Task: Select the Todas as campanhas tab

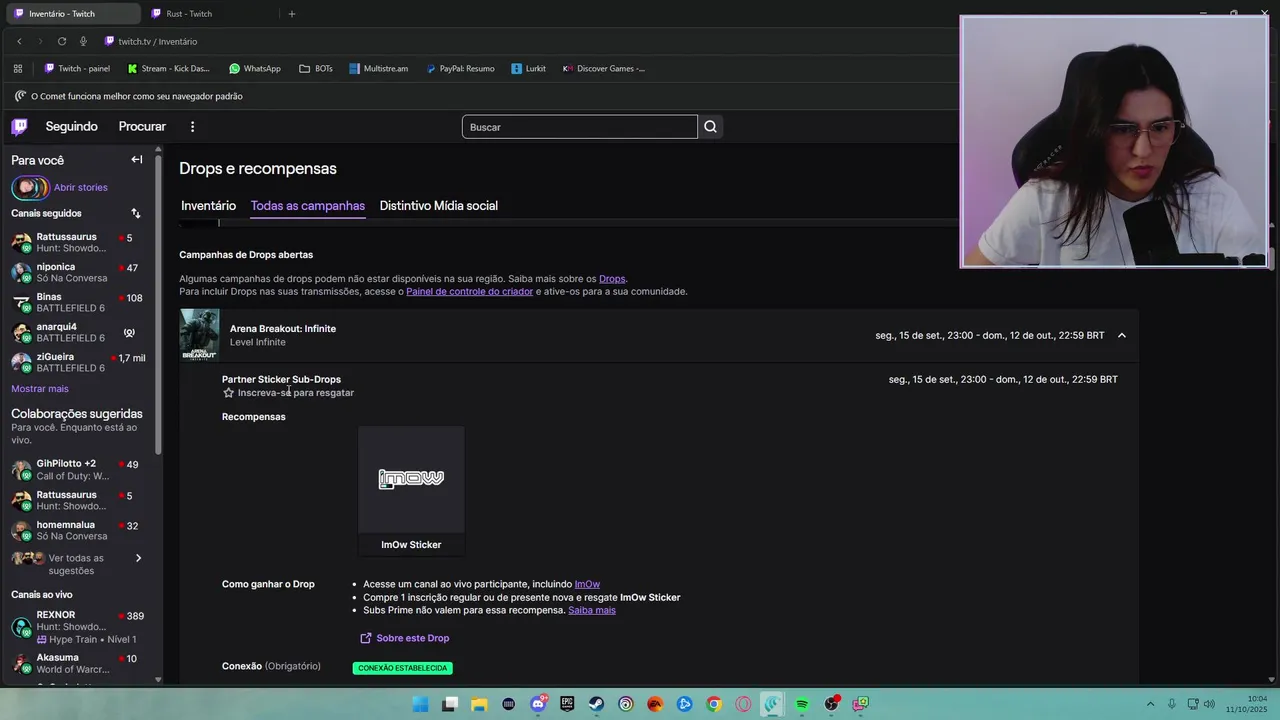Action: pyautogui.click(x=308, y=206)
